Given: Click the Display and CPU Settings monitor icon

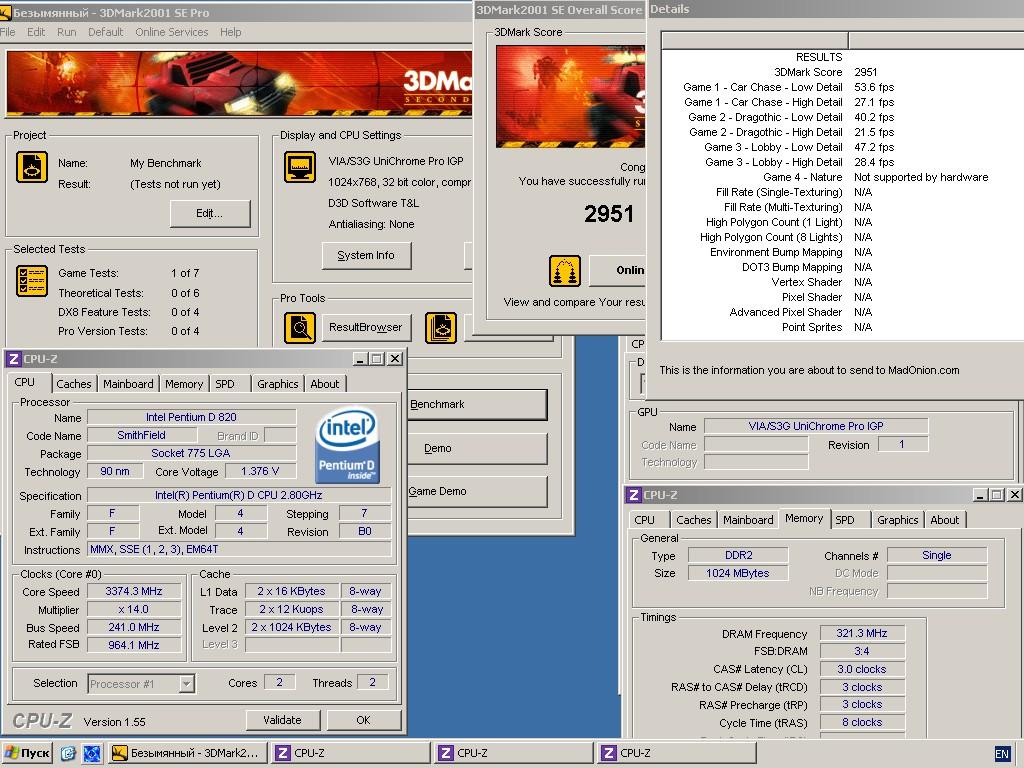Looking at the screenshot, I should pyautogui.click(x=300, y=167).
